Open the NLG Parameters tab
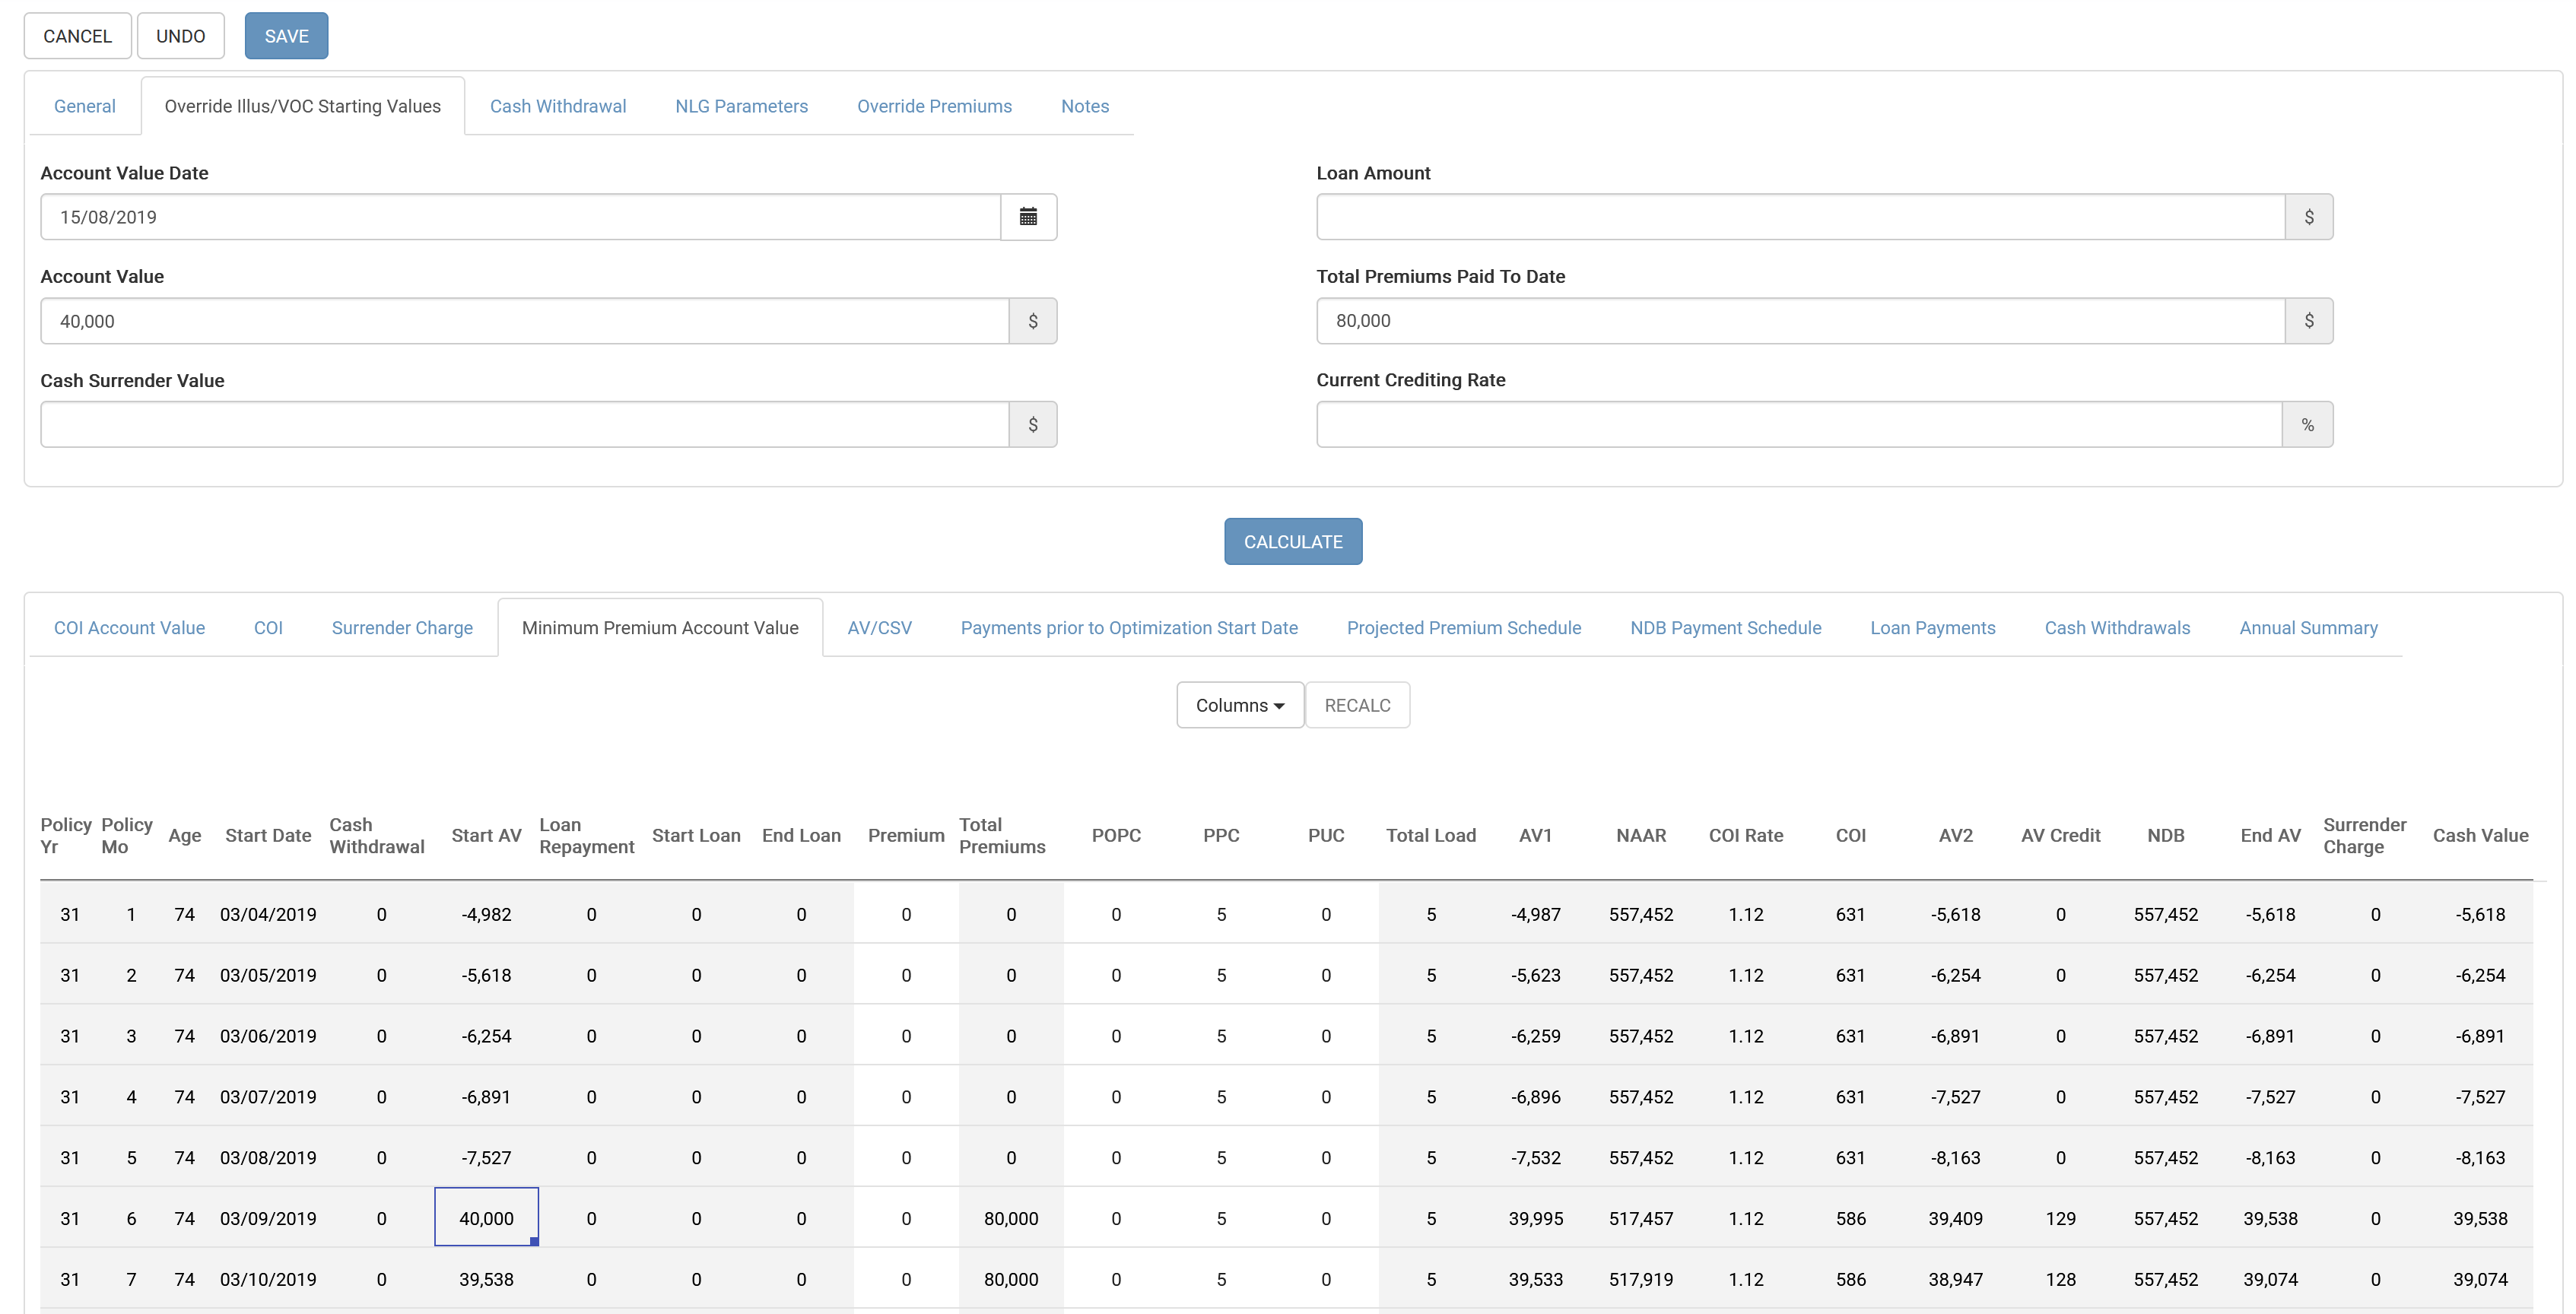The width and height of the screenshot is (2576, 1314). 741,106
